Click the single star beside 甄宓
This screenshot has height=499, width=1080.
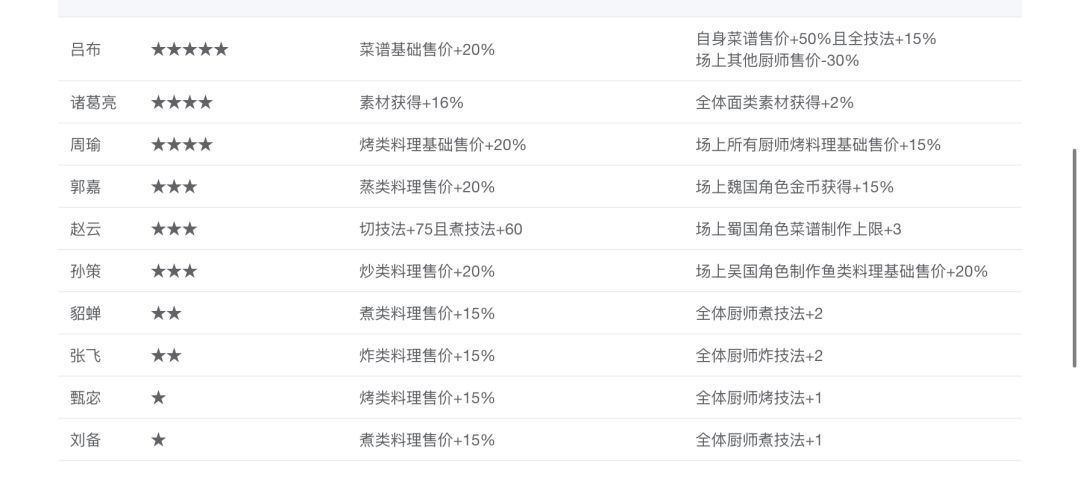pyautogui.click(x=158, y=398)
